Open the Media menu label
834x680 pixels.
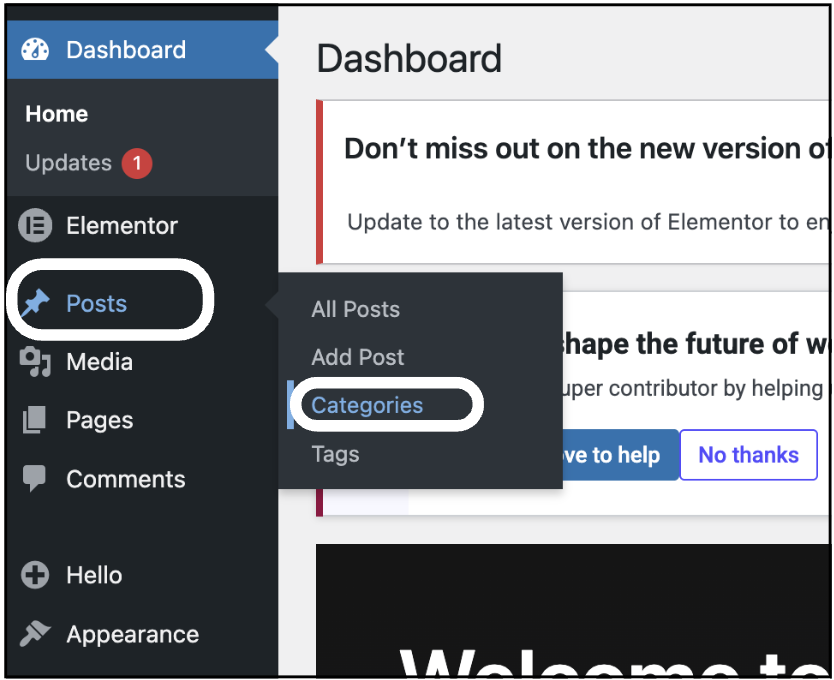click(99, 362)
